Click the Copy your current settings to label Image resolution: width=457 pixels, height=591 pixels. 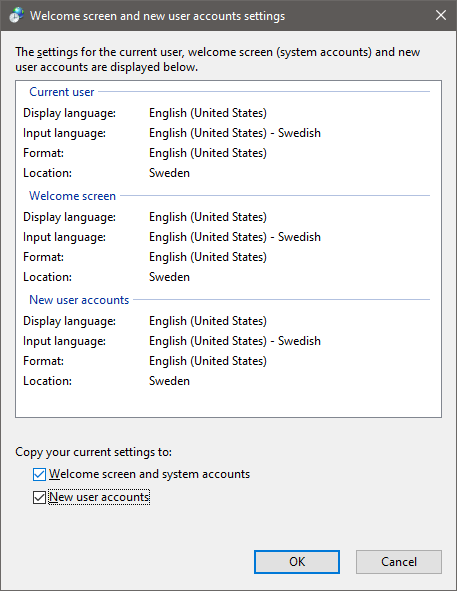tap(94, 452)
